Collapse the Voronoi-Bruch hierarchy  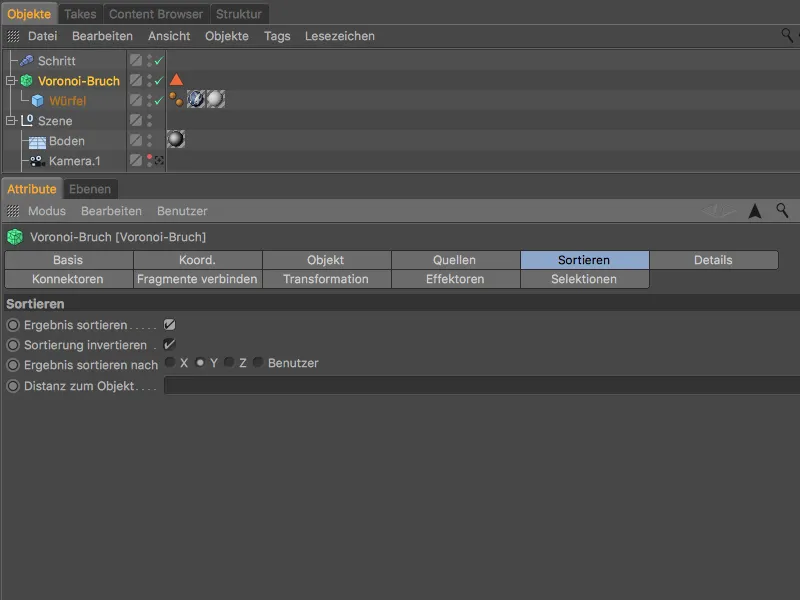pos(11,81)
